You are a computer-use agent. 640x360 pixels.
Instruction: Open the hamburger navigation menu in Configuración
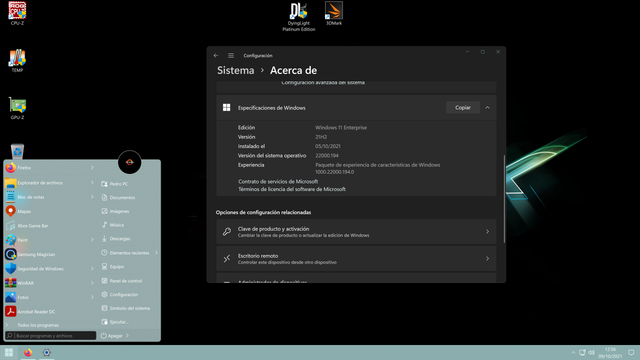pos(231,56)
